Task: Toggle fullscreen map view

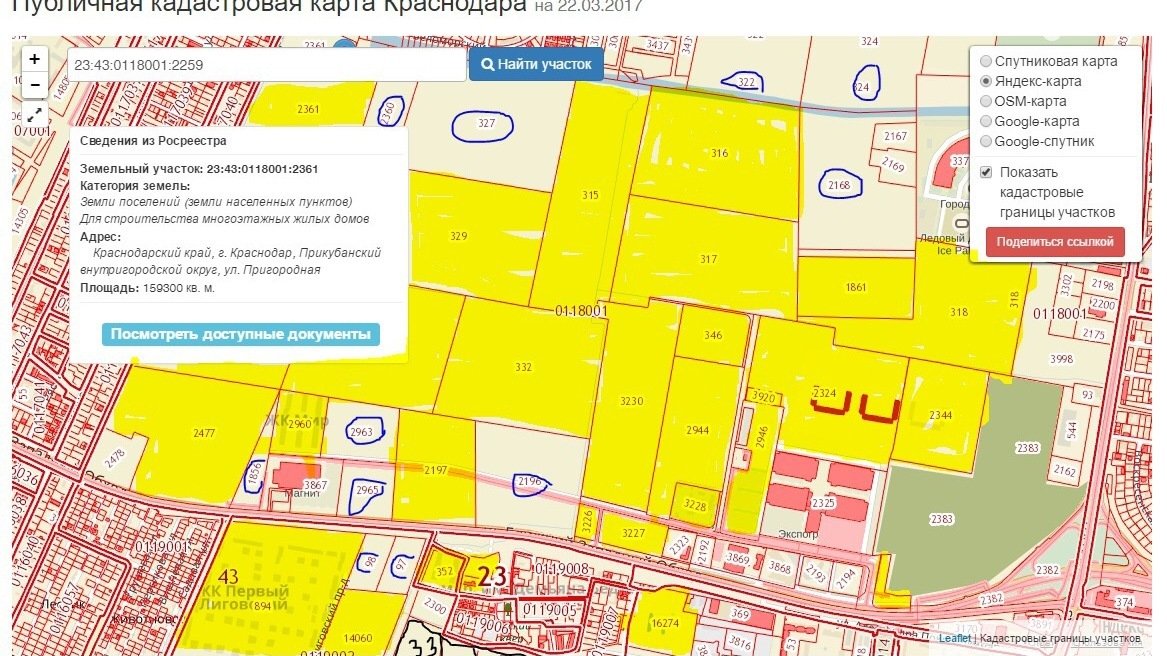Action: [x=34, y=115]
